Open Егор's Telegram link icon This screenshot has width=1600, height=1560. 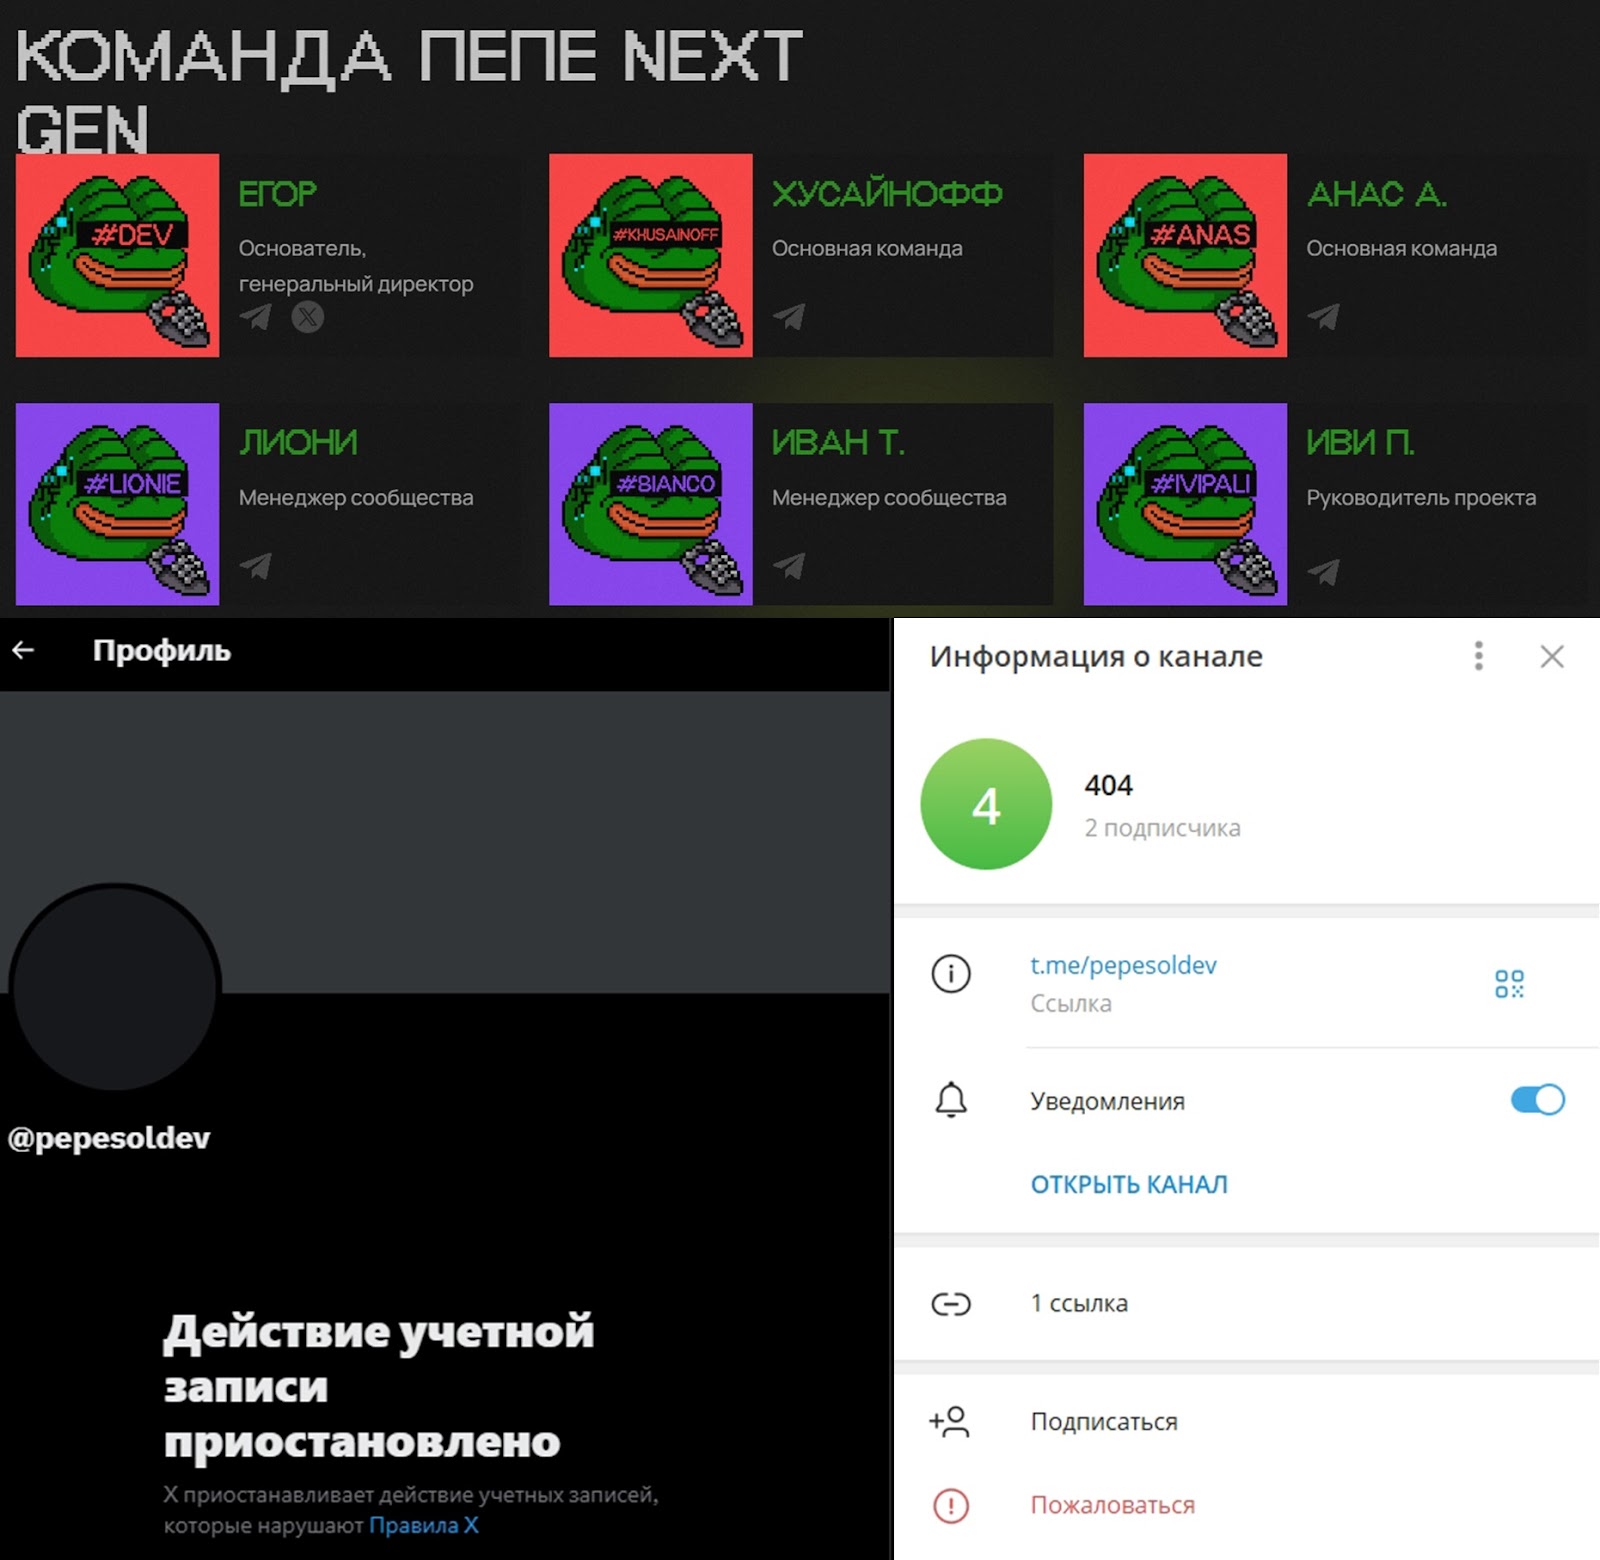tap(256, 317)
